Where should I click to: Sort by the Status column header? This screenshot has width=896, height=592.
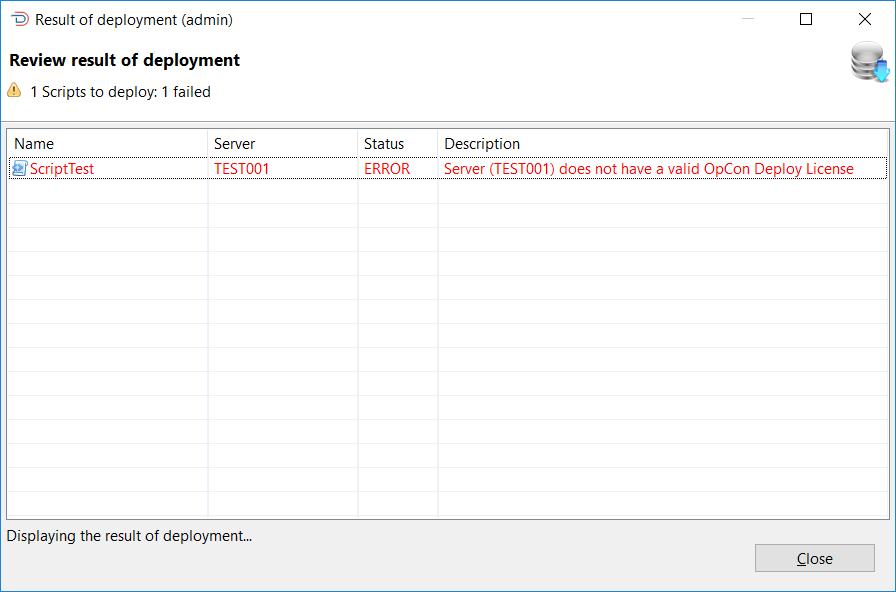click(x=398, y=143)
